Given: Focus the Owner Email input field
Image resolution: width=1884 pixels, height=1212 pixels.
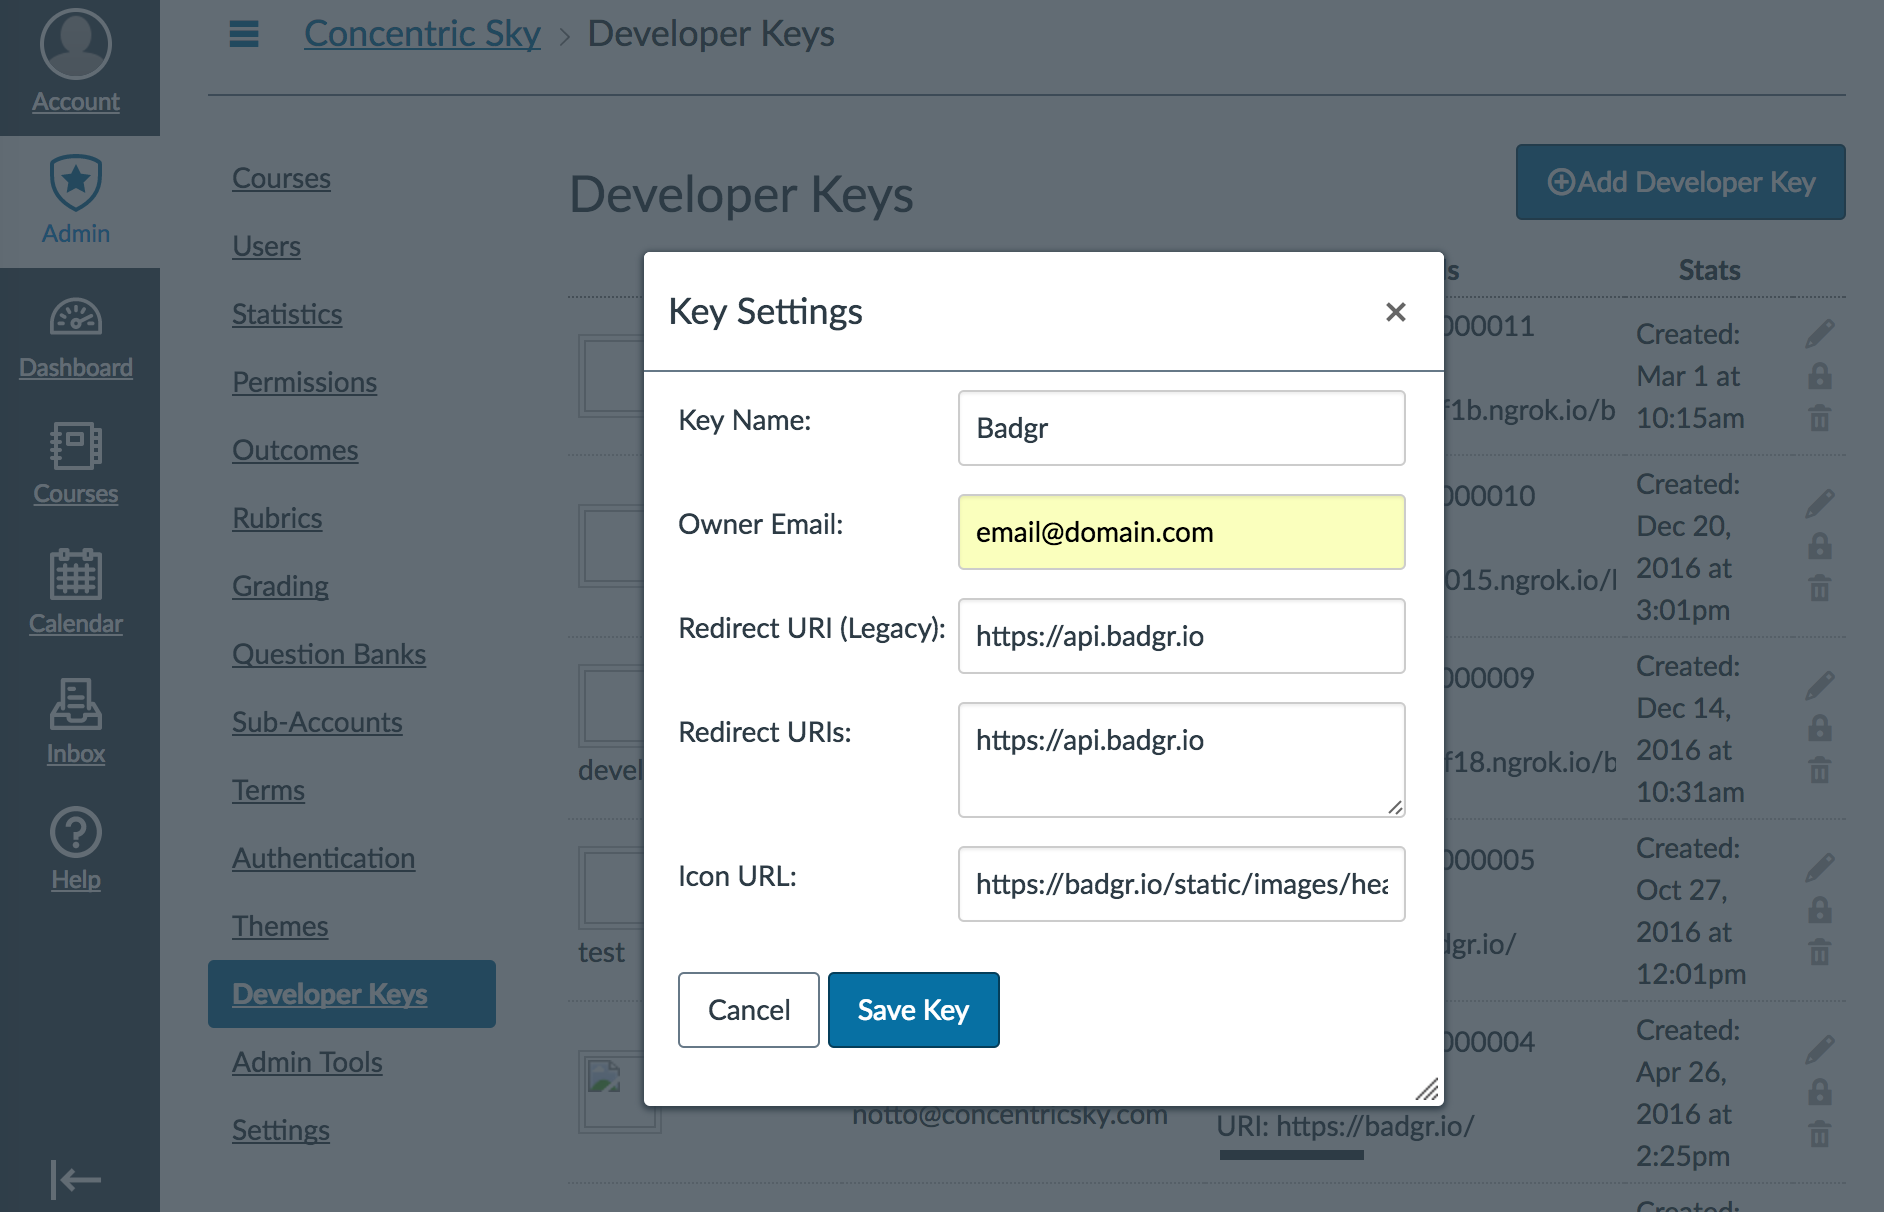Looking at the screenshot, I should (1182, 532).
